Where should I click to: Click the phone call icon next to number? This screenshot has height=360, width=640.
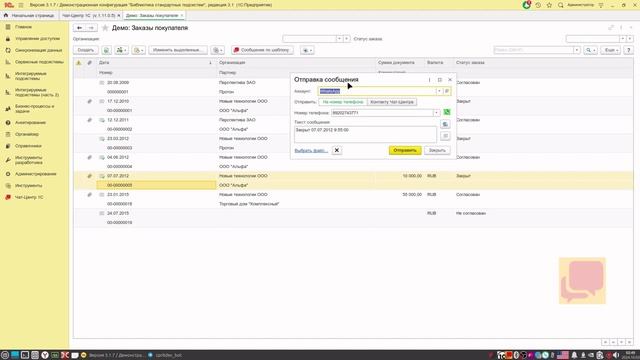447,112
